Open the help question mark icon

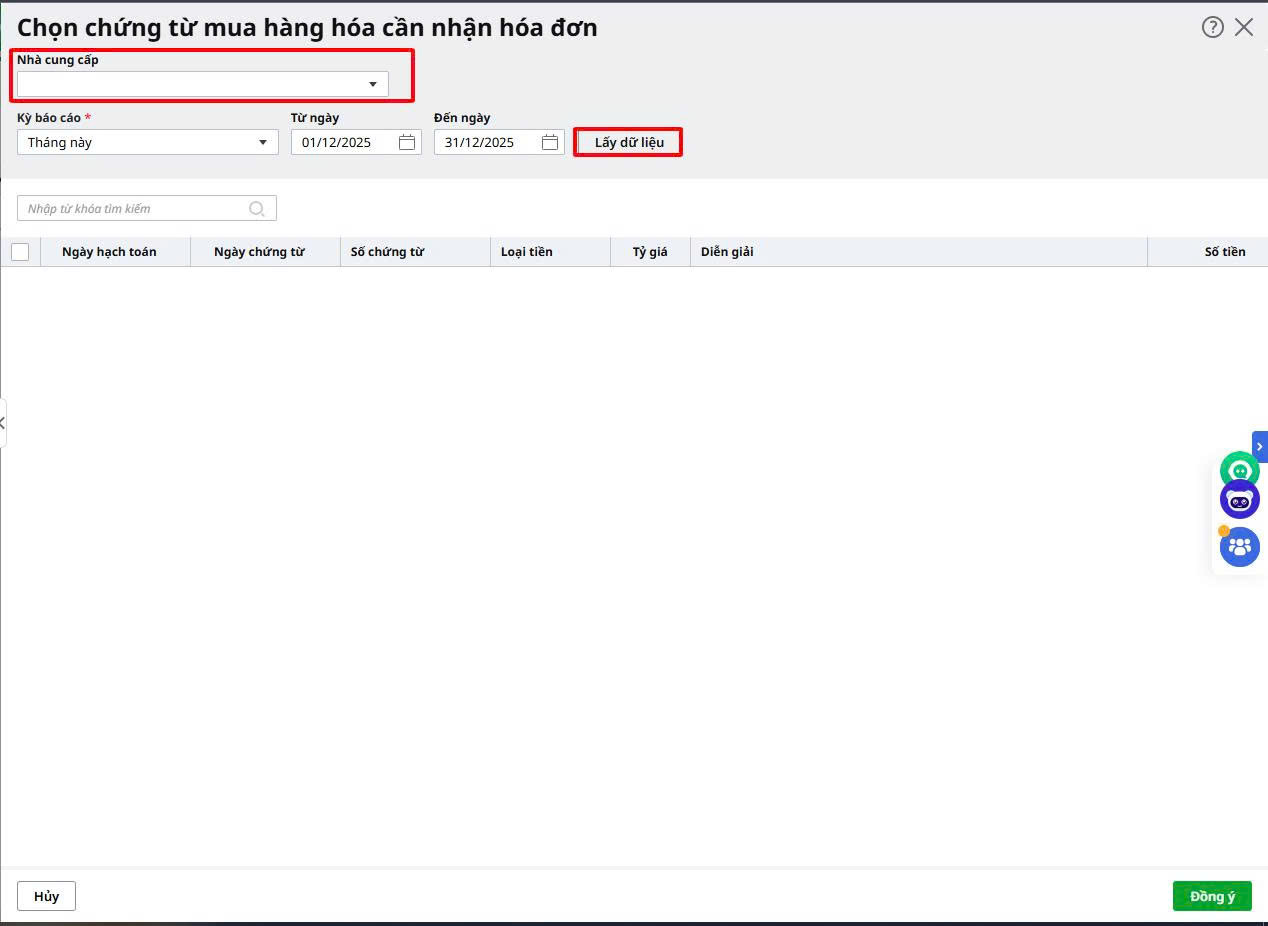click(x=1212, y=27)
